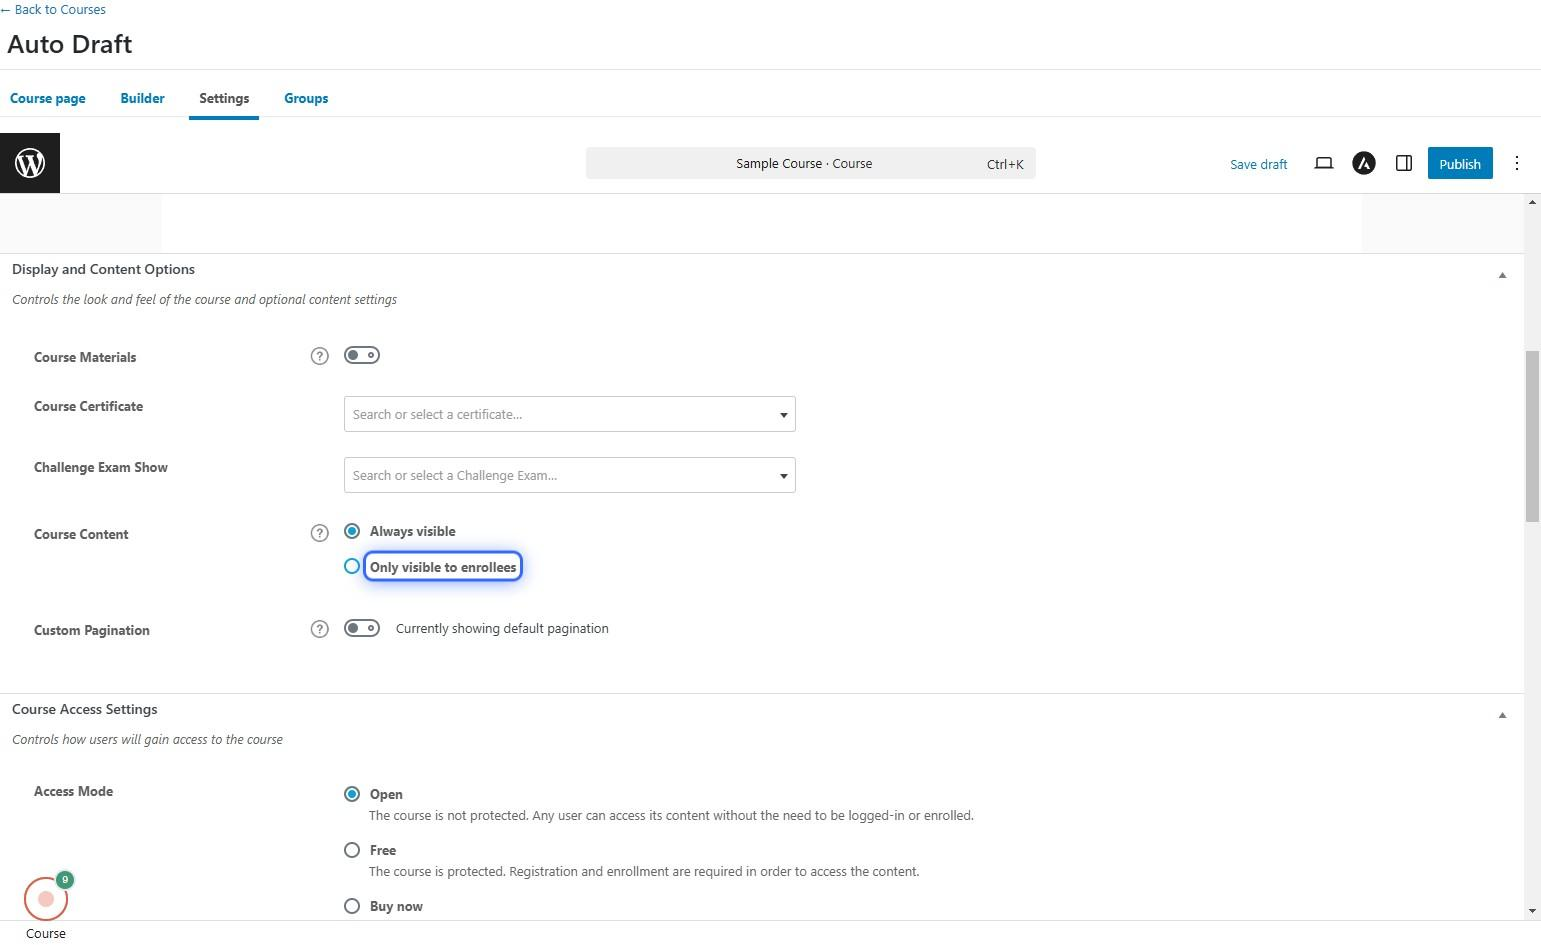Toggle the settings sidebar panel icon
The width and height of the screenshot is (1541, 945).
pyautogui.click(x=1403, y=164)
